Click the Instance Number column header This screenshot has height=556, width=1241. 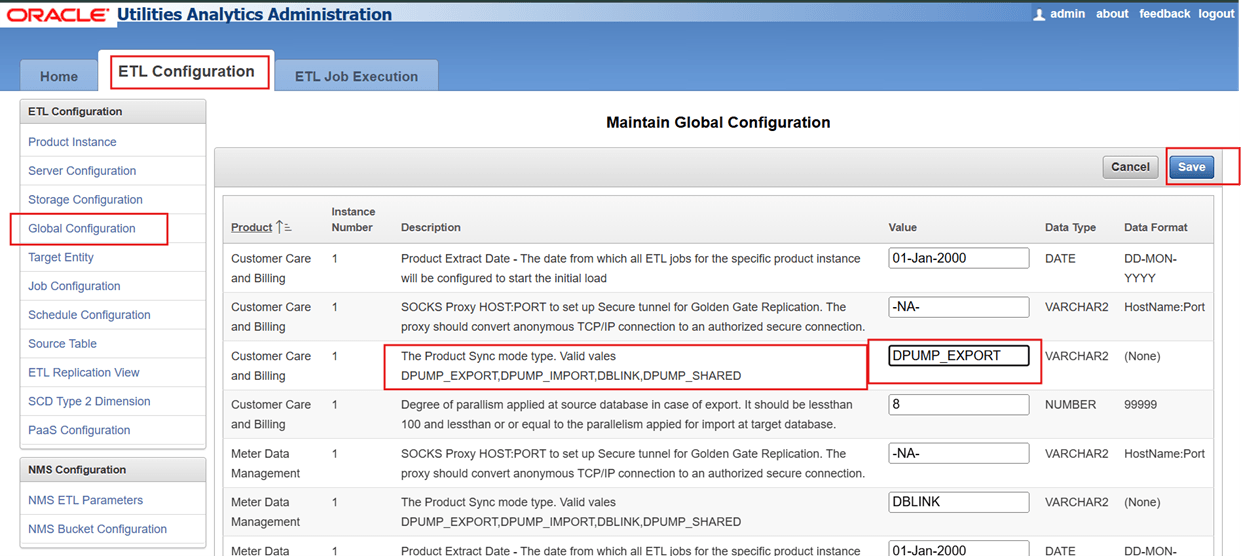(353, 220)
